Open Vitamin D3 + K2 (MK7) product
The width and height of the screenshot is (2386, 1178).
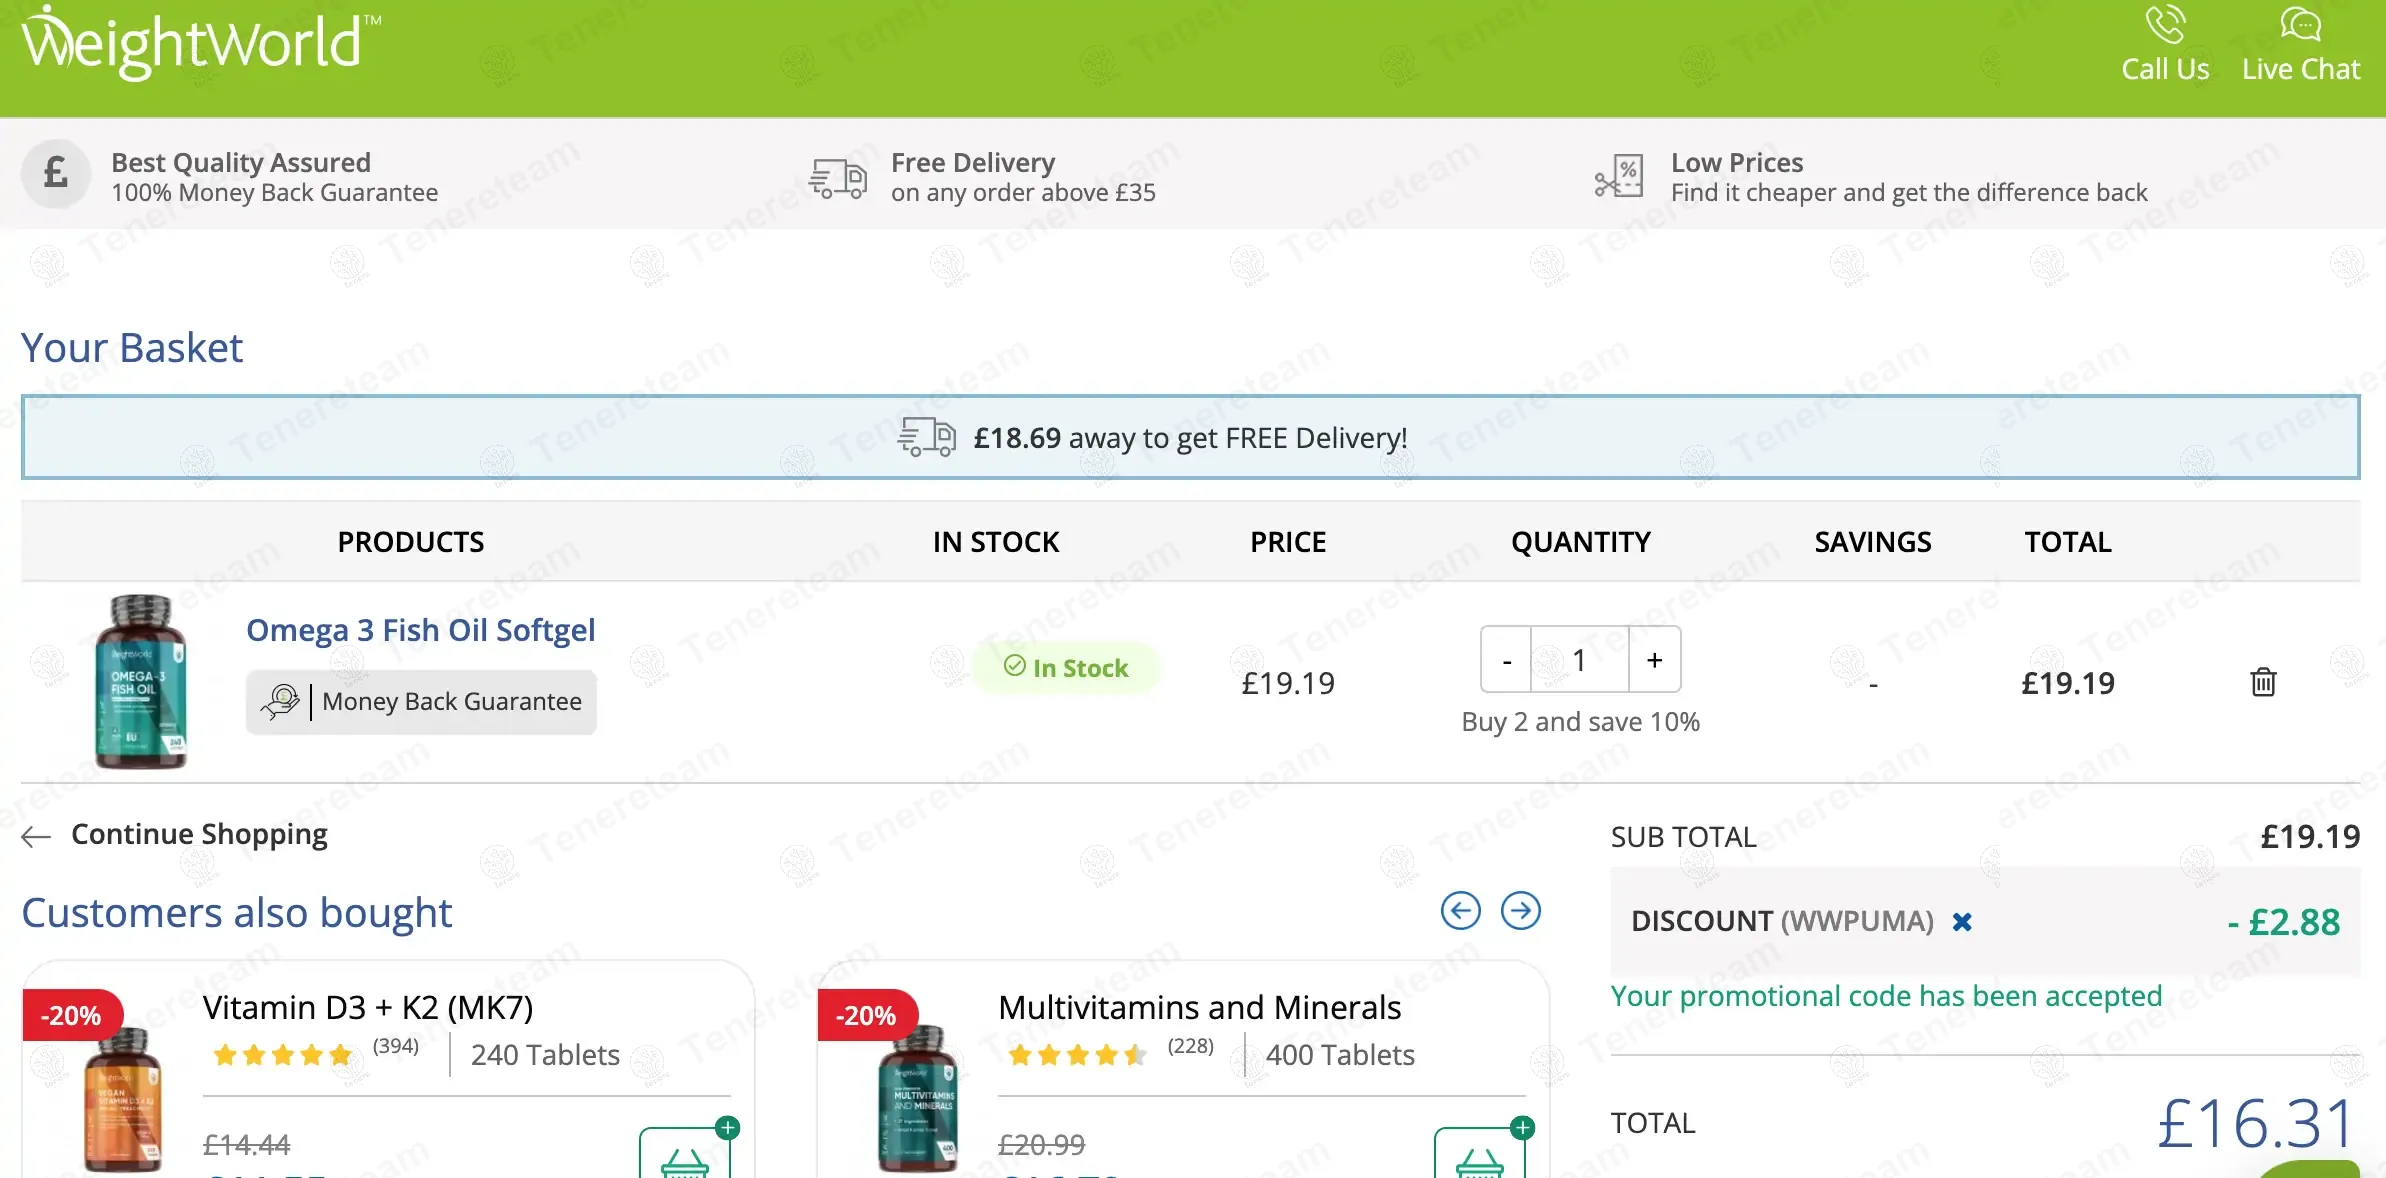[367, 1007]
